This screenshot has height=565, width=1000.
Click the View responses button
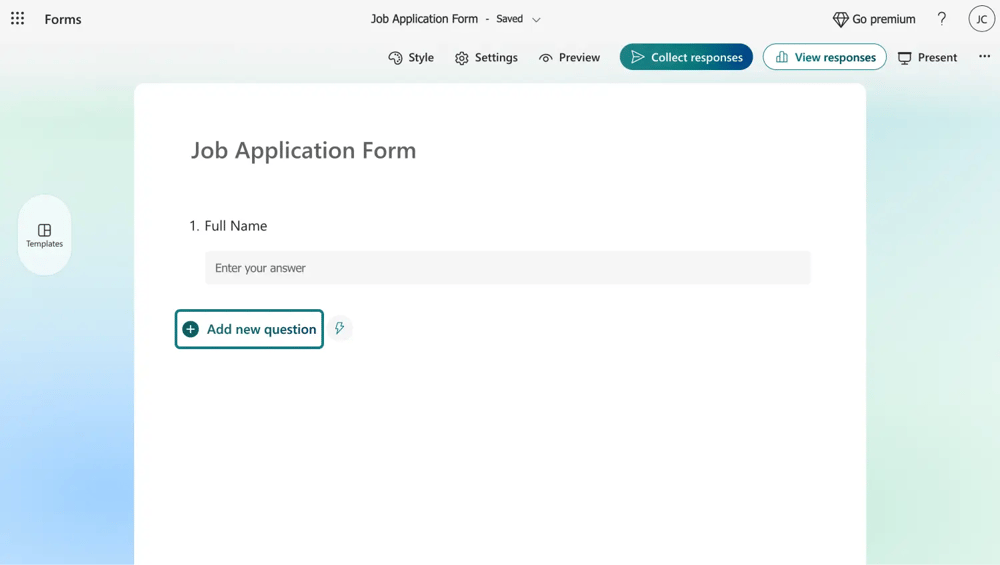click(x=824, y=57)
